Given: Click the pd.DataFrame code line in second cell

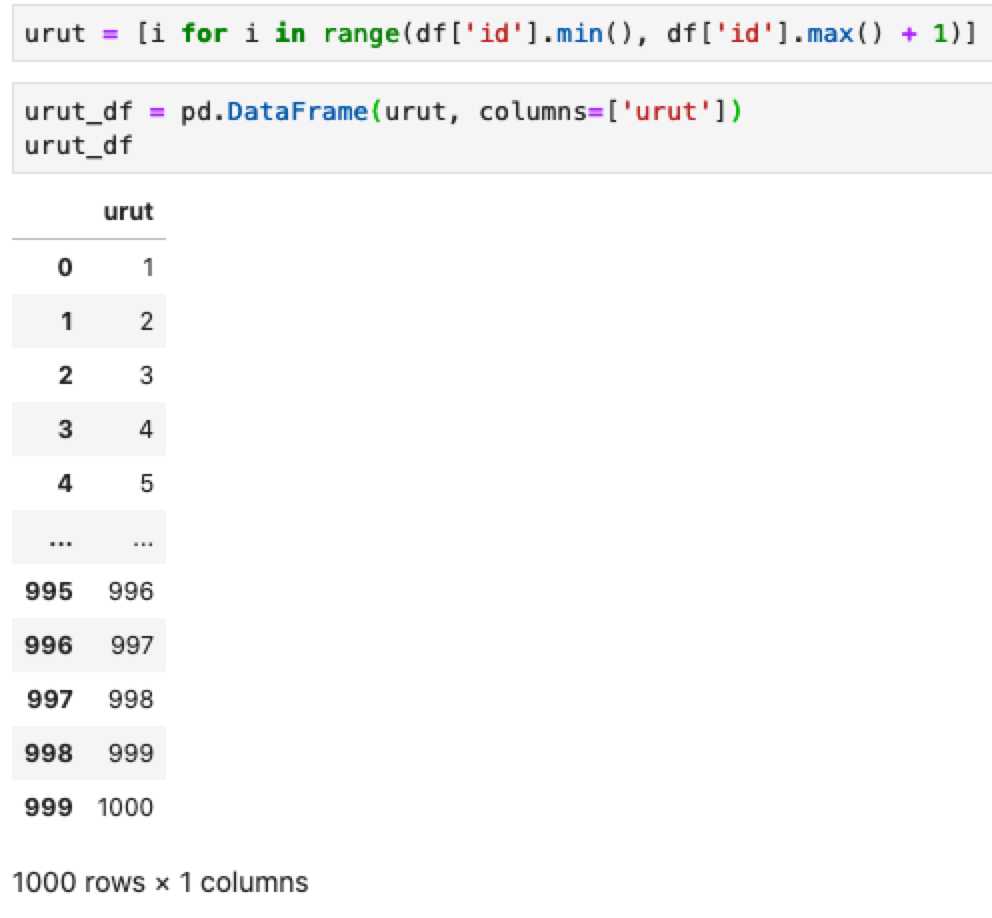Looking at the screenshot, I should click(x=382, y=111).
